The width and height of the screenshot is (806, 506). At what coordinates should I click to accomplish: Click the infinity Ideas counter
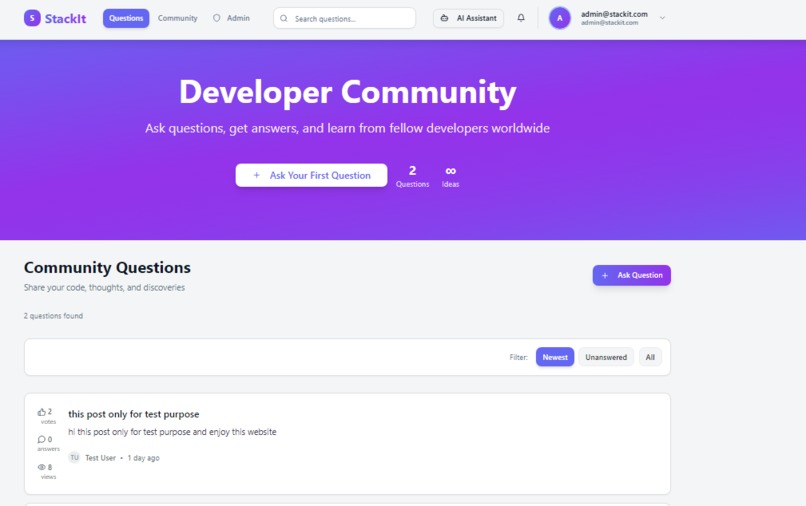(450, 176)
